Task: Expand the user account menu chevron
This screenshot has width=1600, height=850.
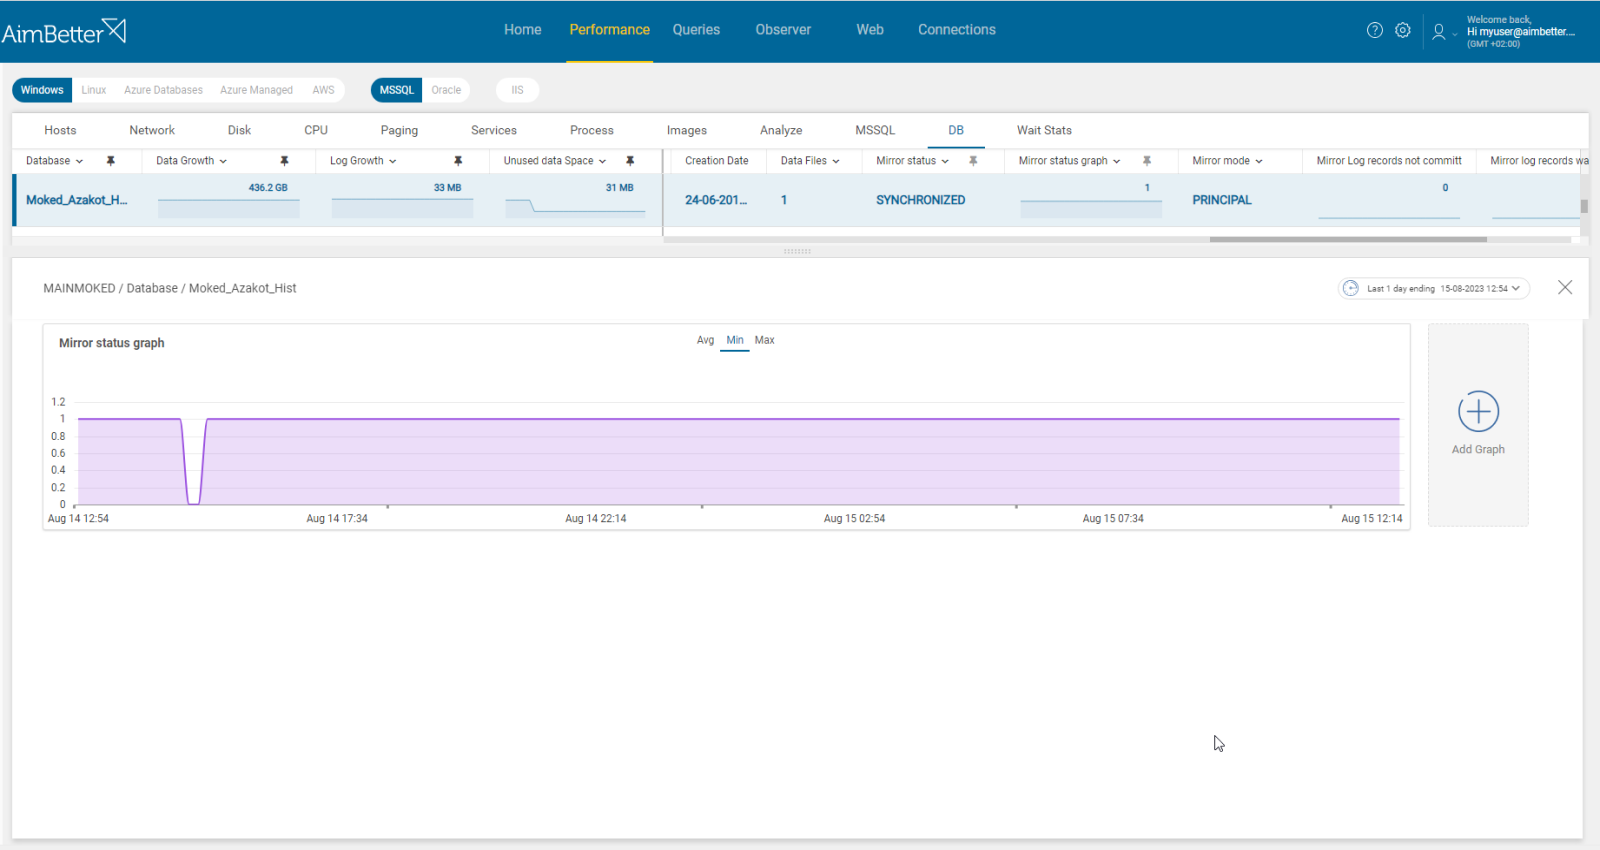Action: coord(1455,34)
